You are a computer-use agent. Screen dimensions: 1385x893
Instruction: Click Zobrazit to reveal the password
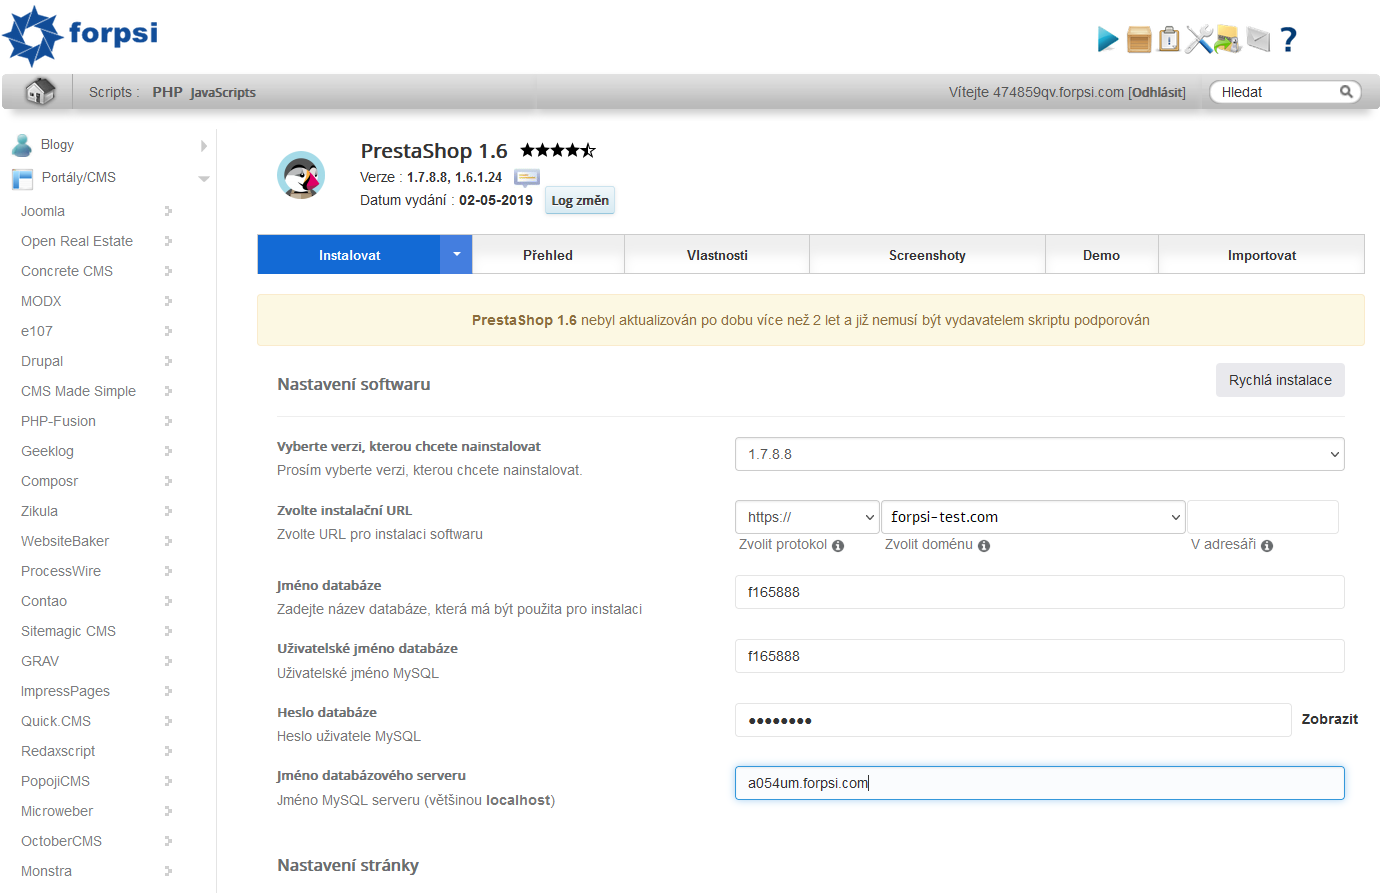(1329, 719)
